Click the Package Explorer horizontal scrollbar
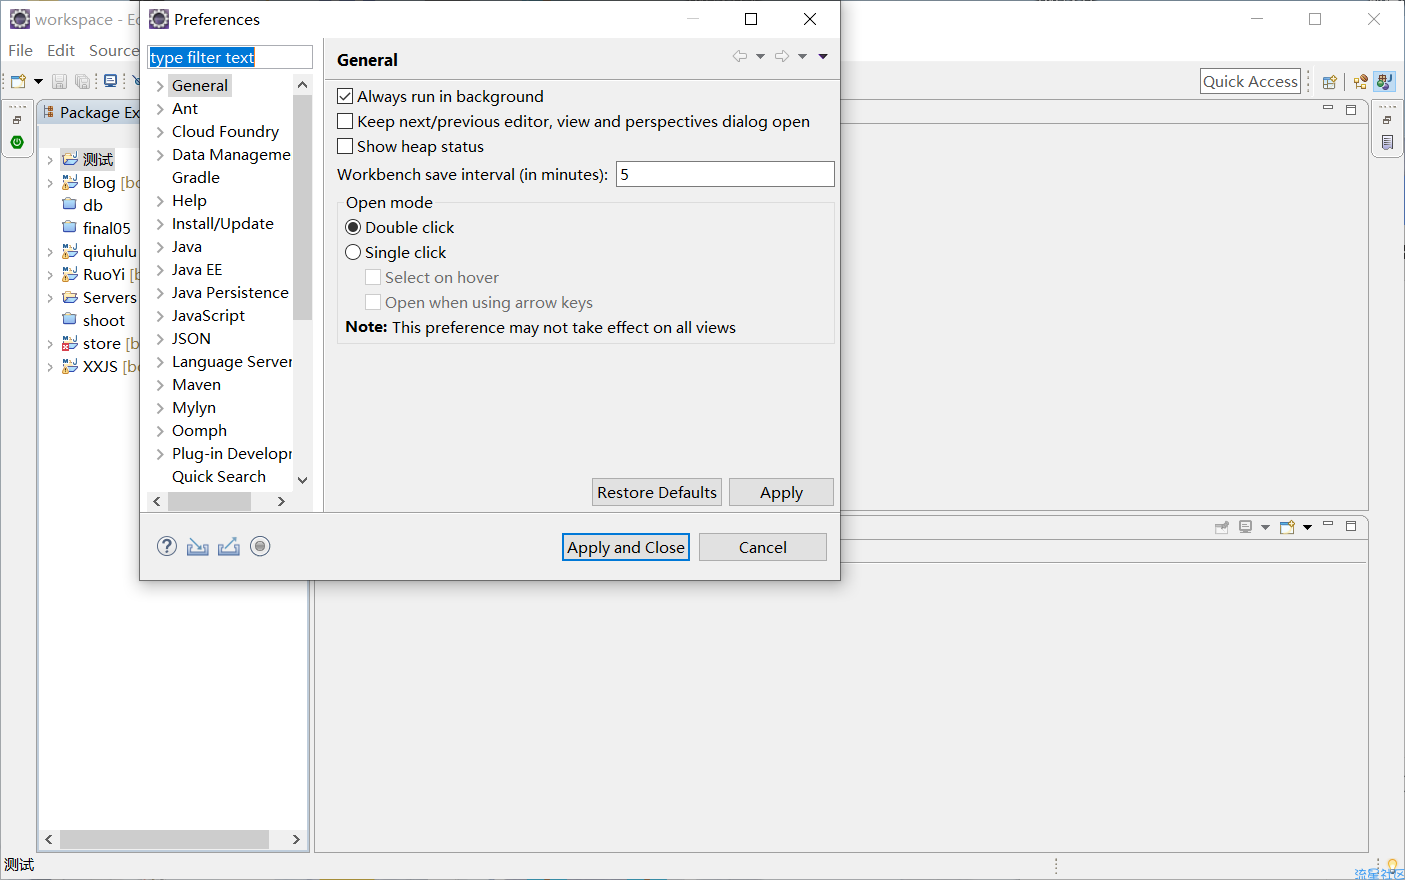Viewport: 1405px width, 880px height. 165,839
